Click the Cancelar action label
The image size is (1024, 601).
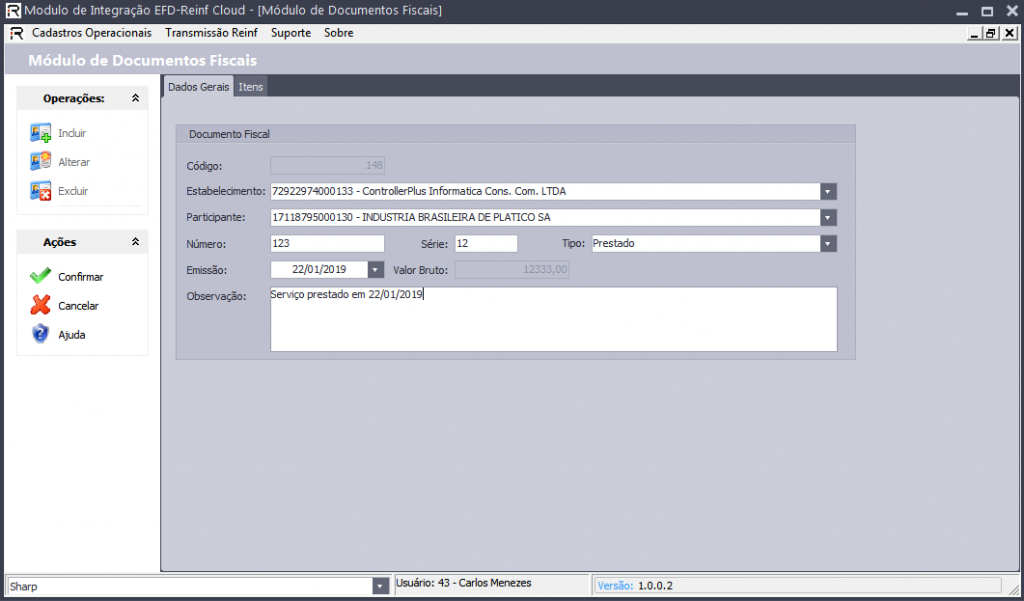(x=78, y=306)
